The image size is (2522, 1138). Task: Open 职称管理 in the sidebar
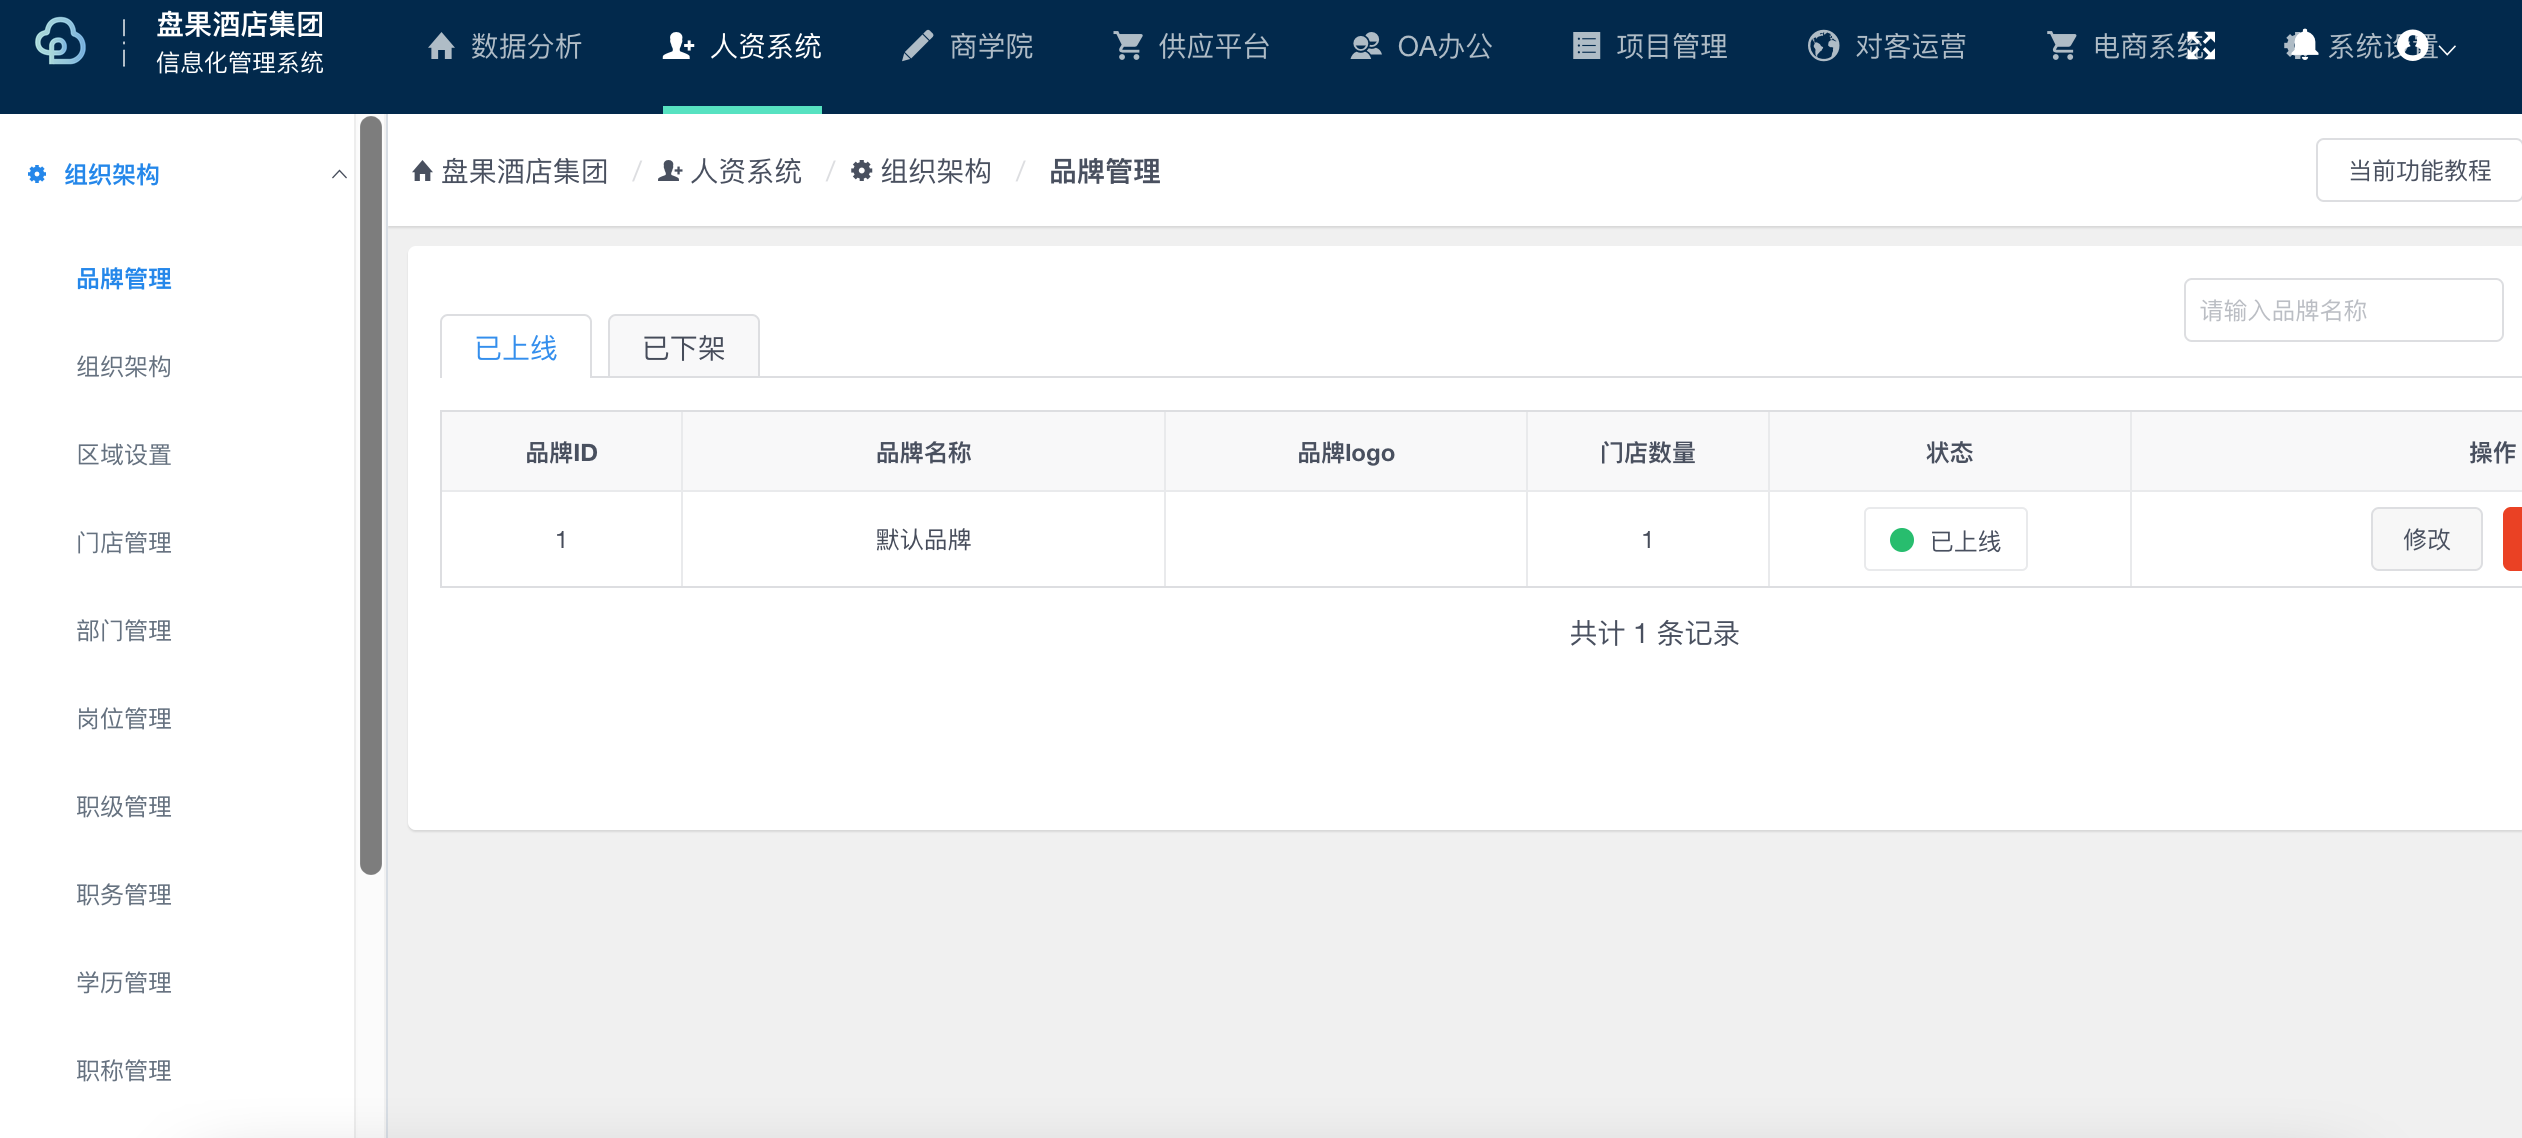[124, 1071]
